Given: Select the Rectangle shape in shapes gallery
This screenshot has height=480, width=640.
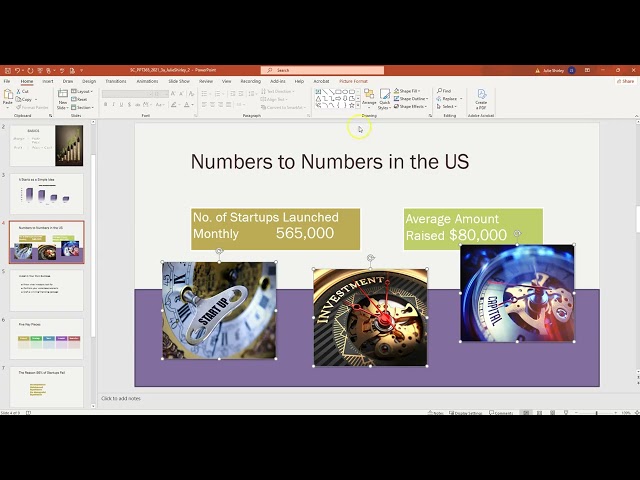Looking at the screenshot, I should tap(338, 92).
